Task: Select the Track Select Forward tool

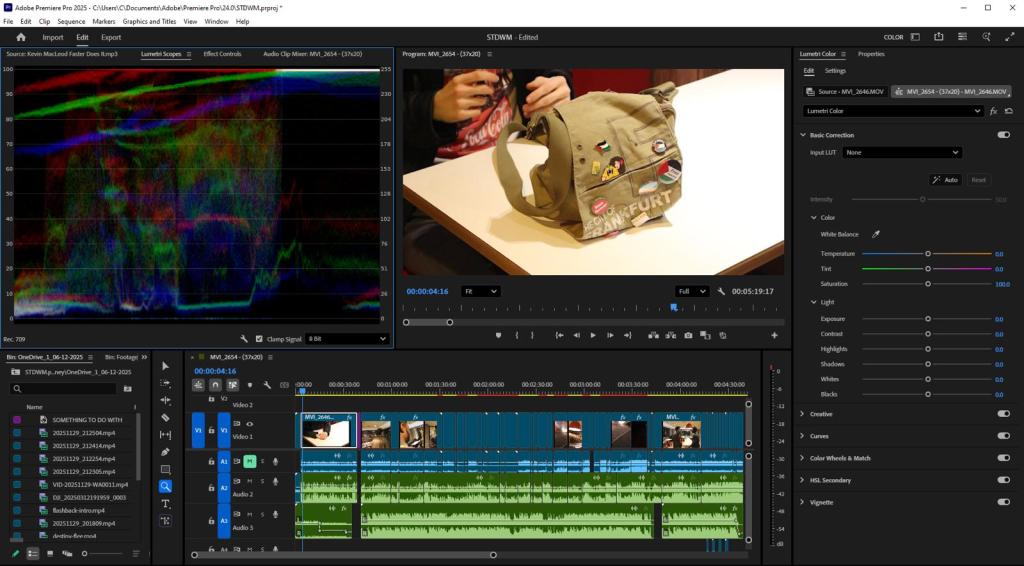Action: (x=165, y=383)
